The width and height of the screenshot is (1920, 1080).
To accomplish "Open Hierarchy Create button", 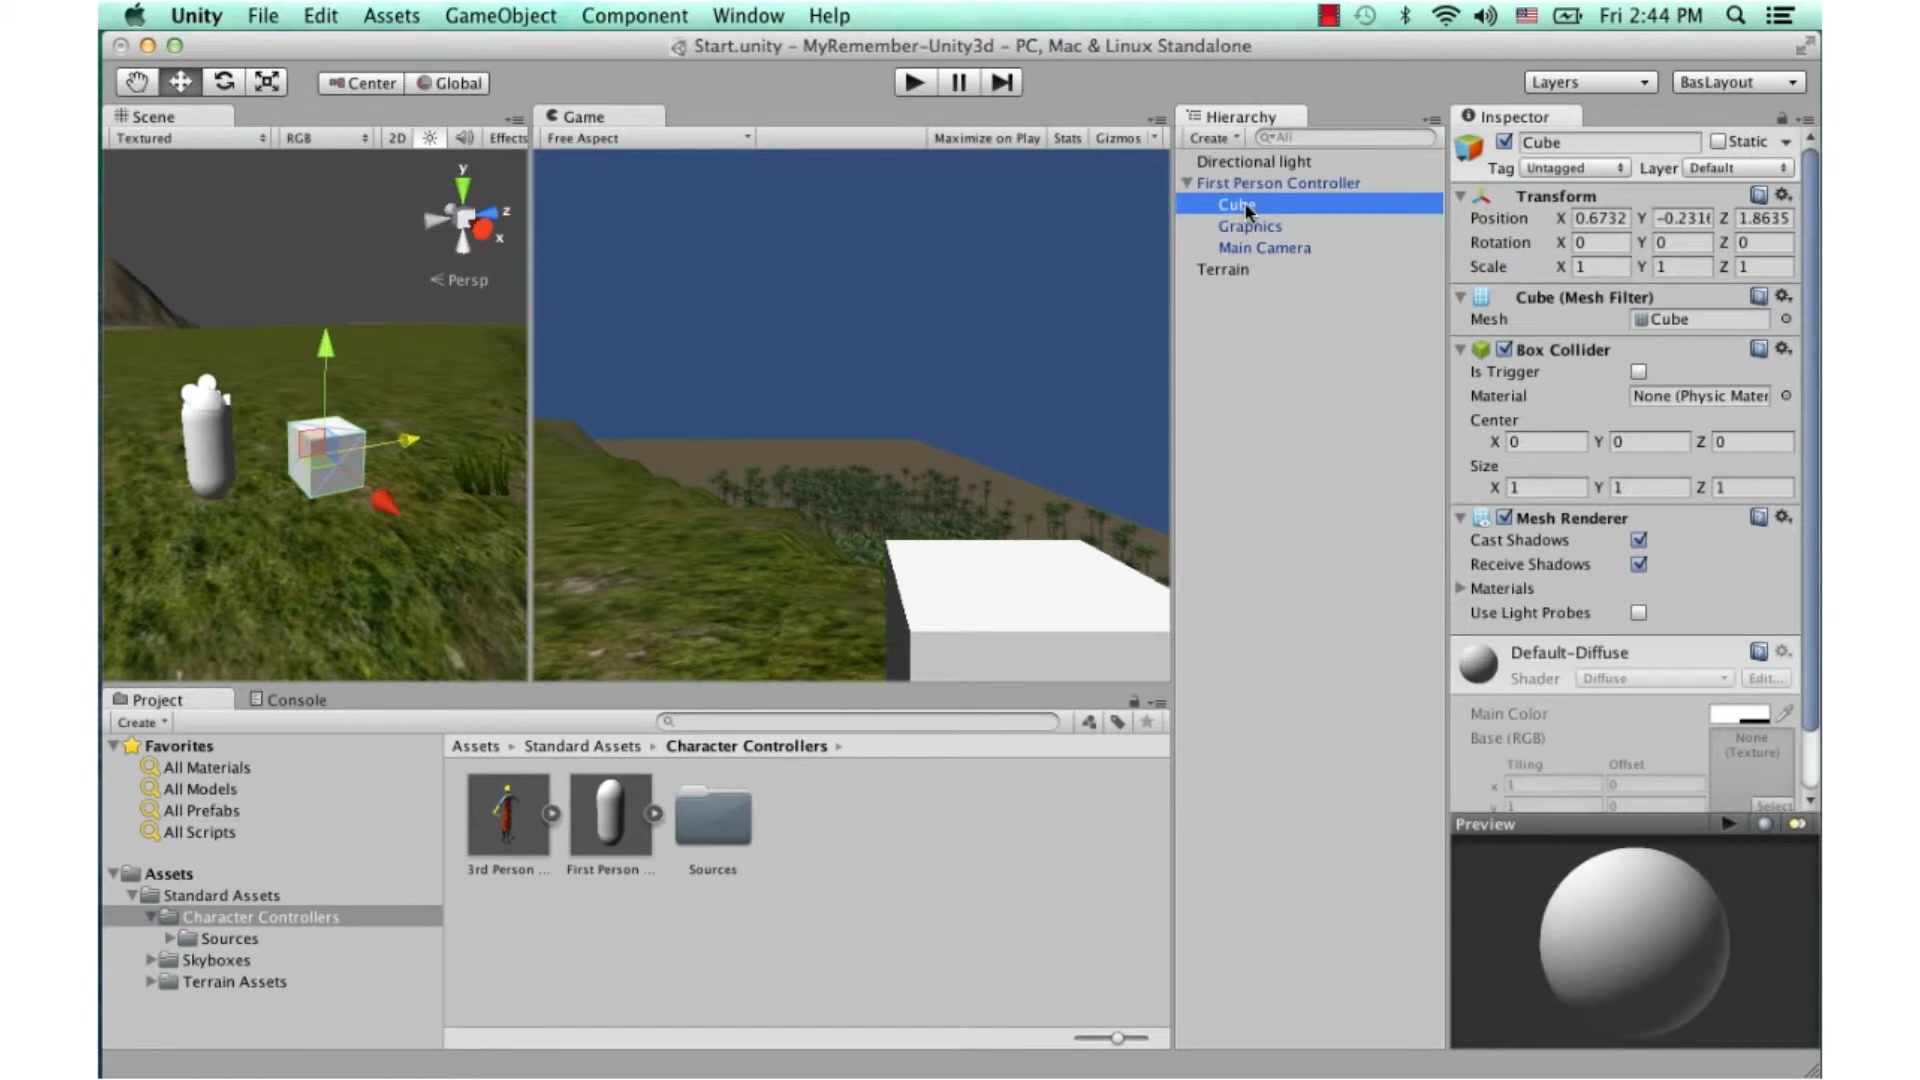I will point(1214,138).
